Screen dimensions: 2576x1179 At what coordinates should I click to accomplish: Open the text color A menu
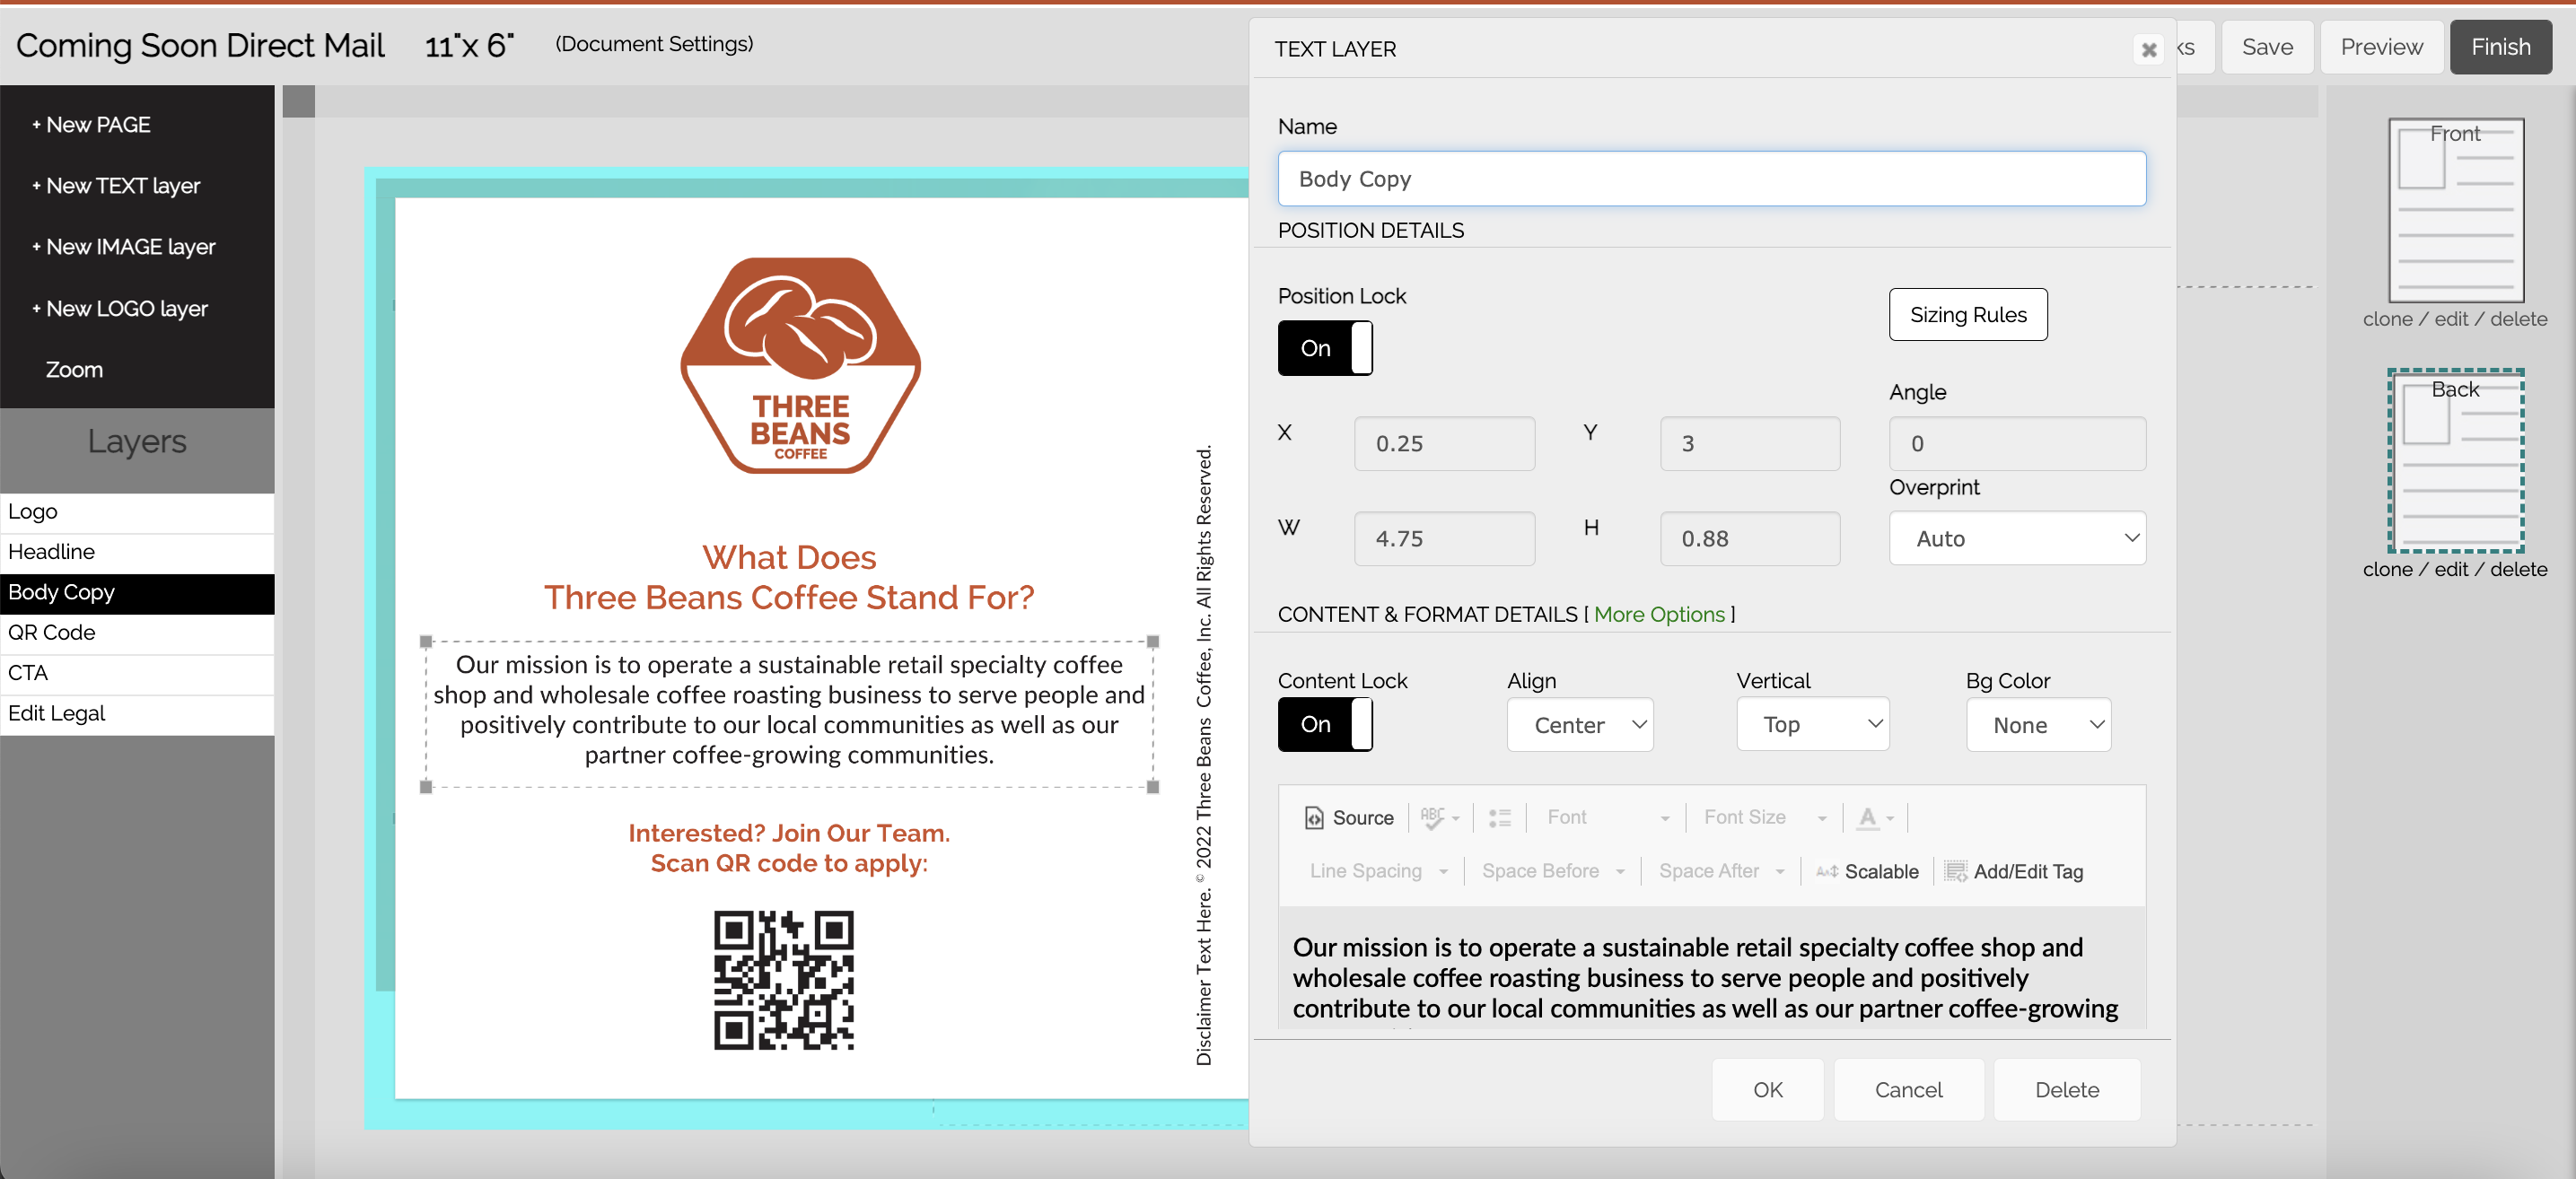point(1875,817)
